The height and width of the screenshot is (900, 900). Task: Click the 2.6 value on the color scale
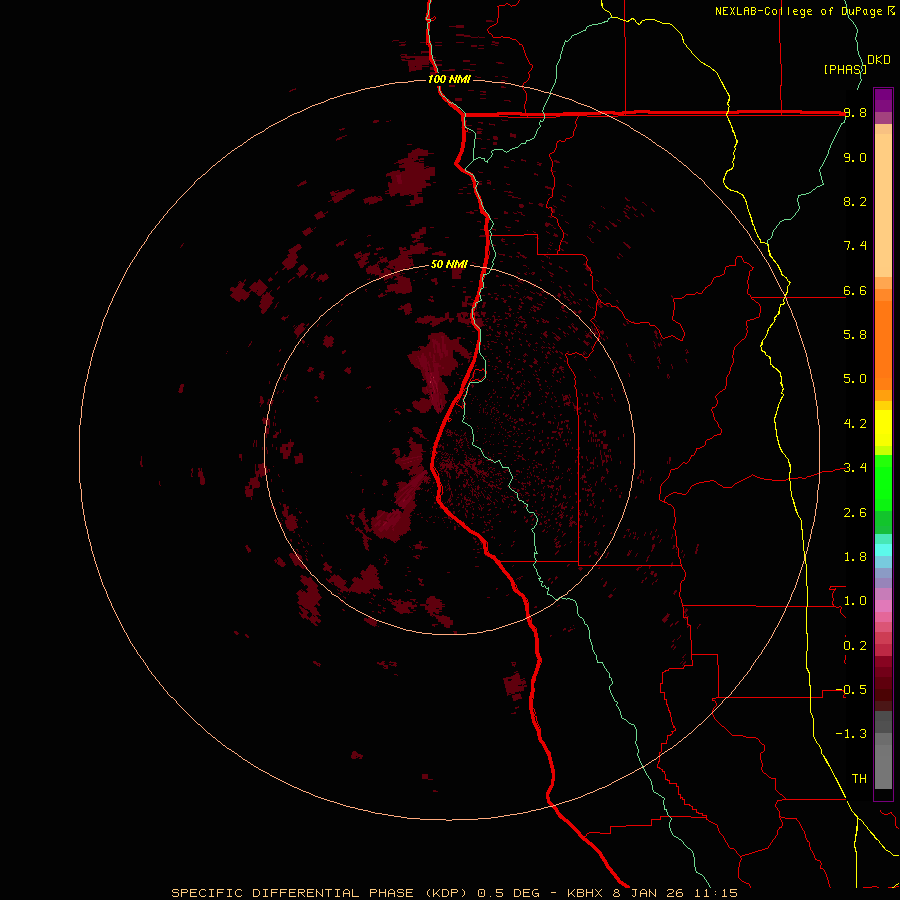[855, 513]
